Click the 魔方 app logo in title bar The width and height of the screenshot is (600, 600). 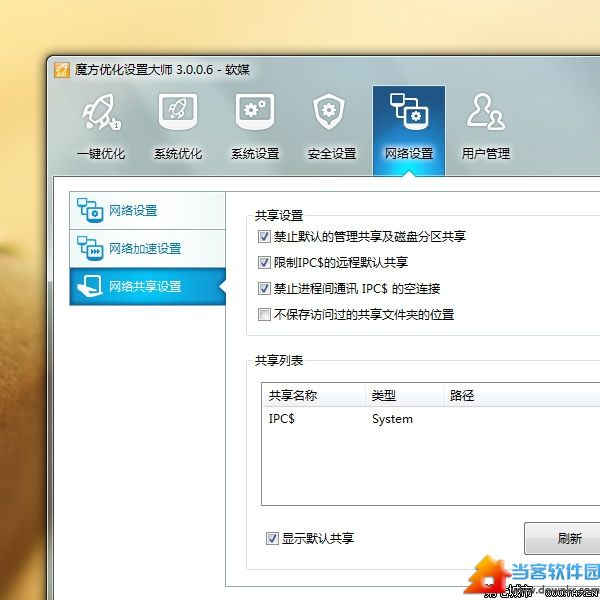coord(62,70)
